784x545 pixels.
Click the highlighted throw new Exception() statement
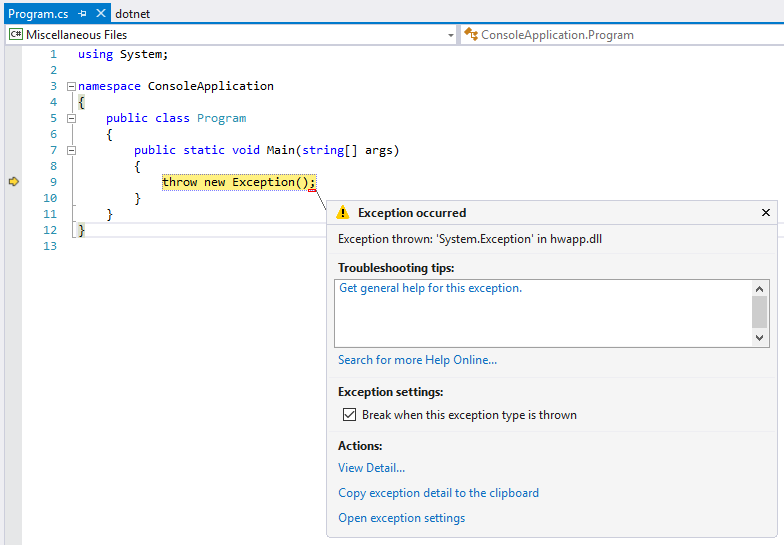(239, 182)
